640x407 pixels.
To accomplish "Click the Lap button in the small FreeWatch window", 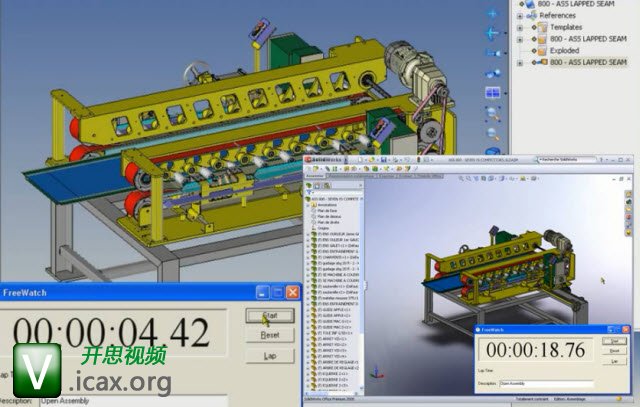I will [614, 361].
